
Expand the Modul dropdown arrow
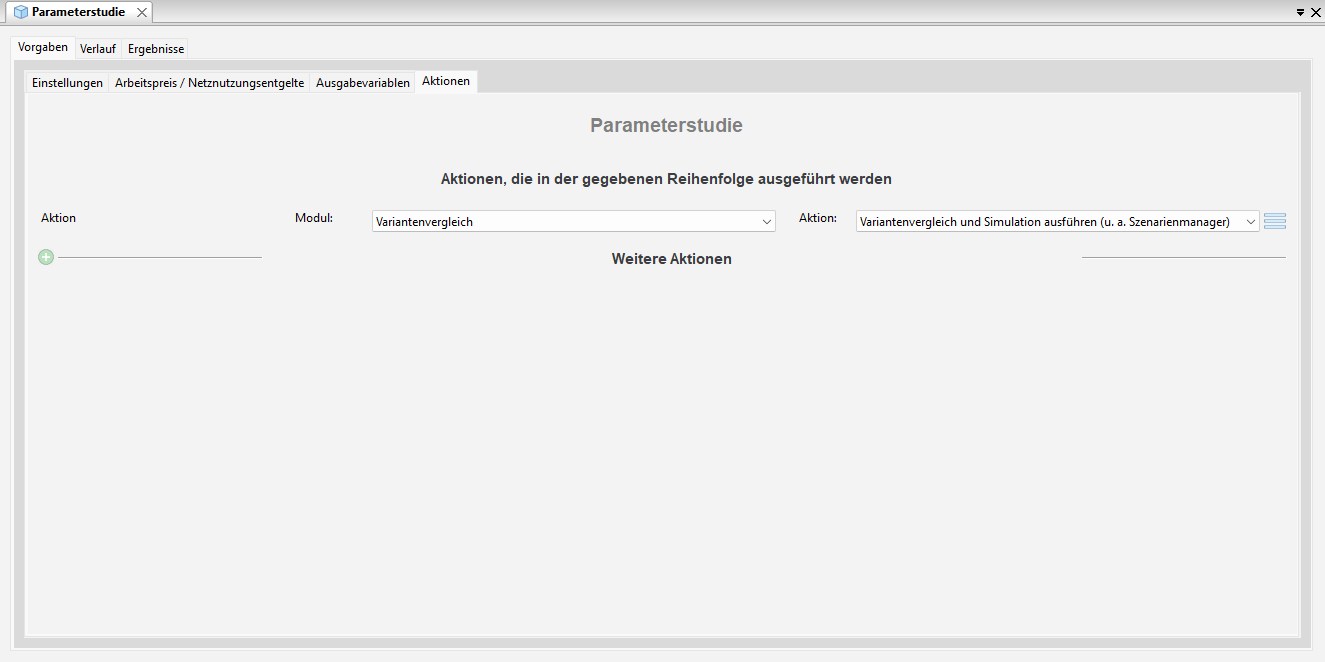coord(766,222)
